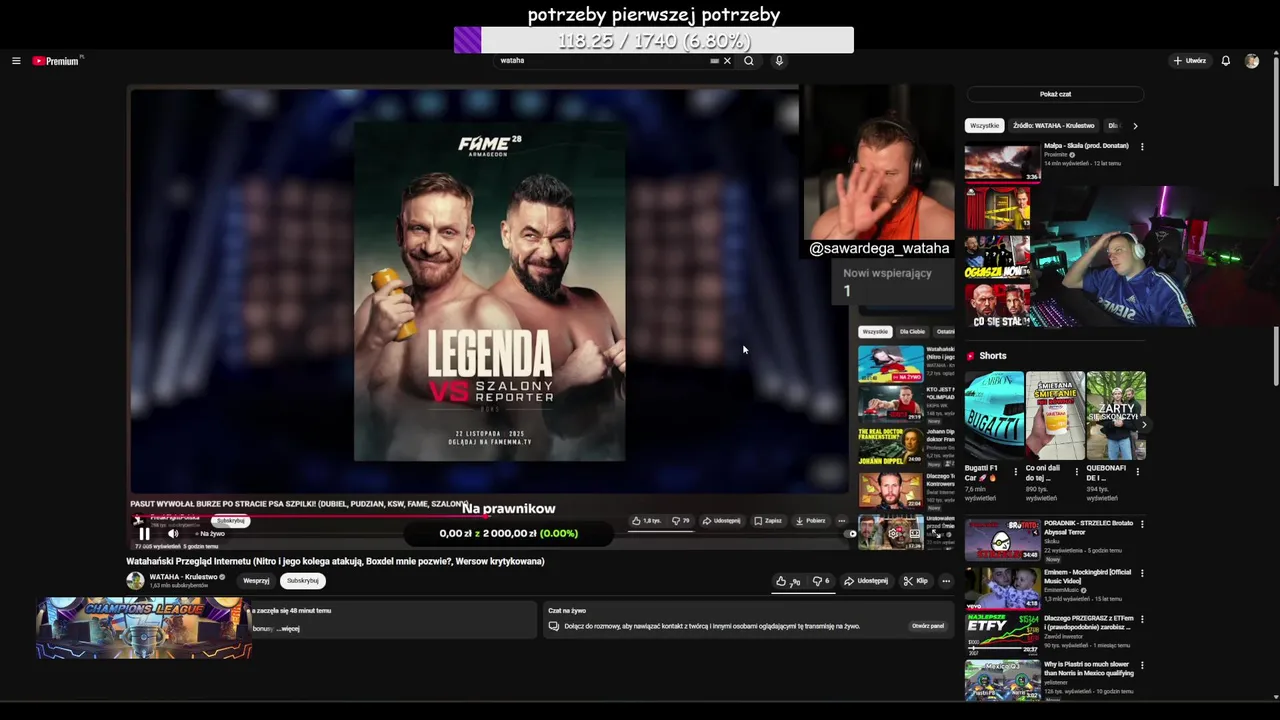Image resolution: width=1280 pixels, height=720 pixels.
Task: Open options for 'Dlaczego PRZEGRASZ z ETFem' video
Action: [1142, 619]
